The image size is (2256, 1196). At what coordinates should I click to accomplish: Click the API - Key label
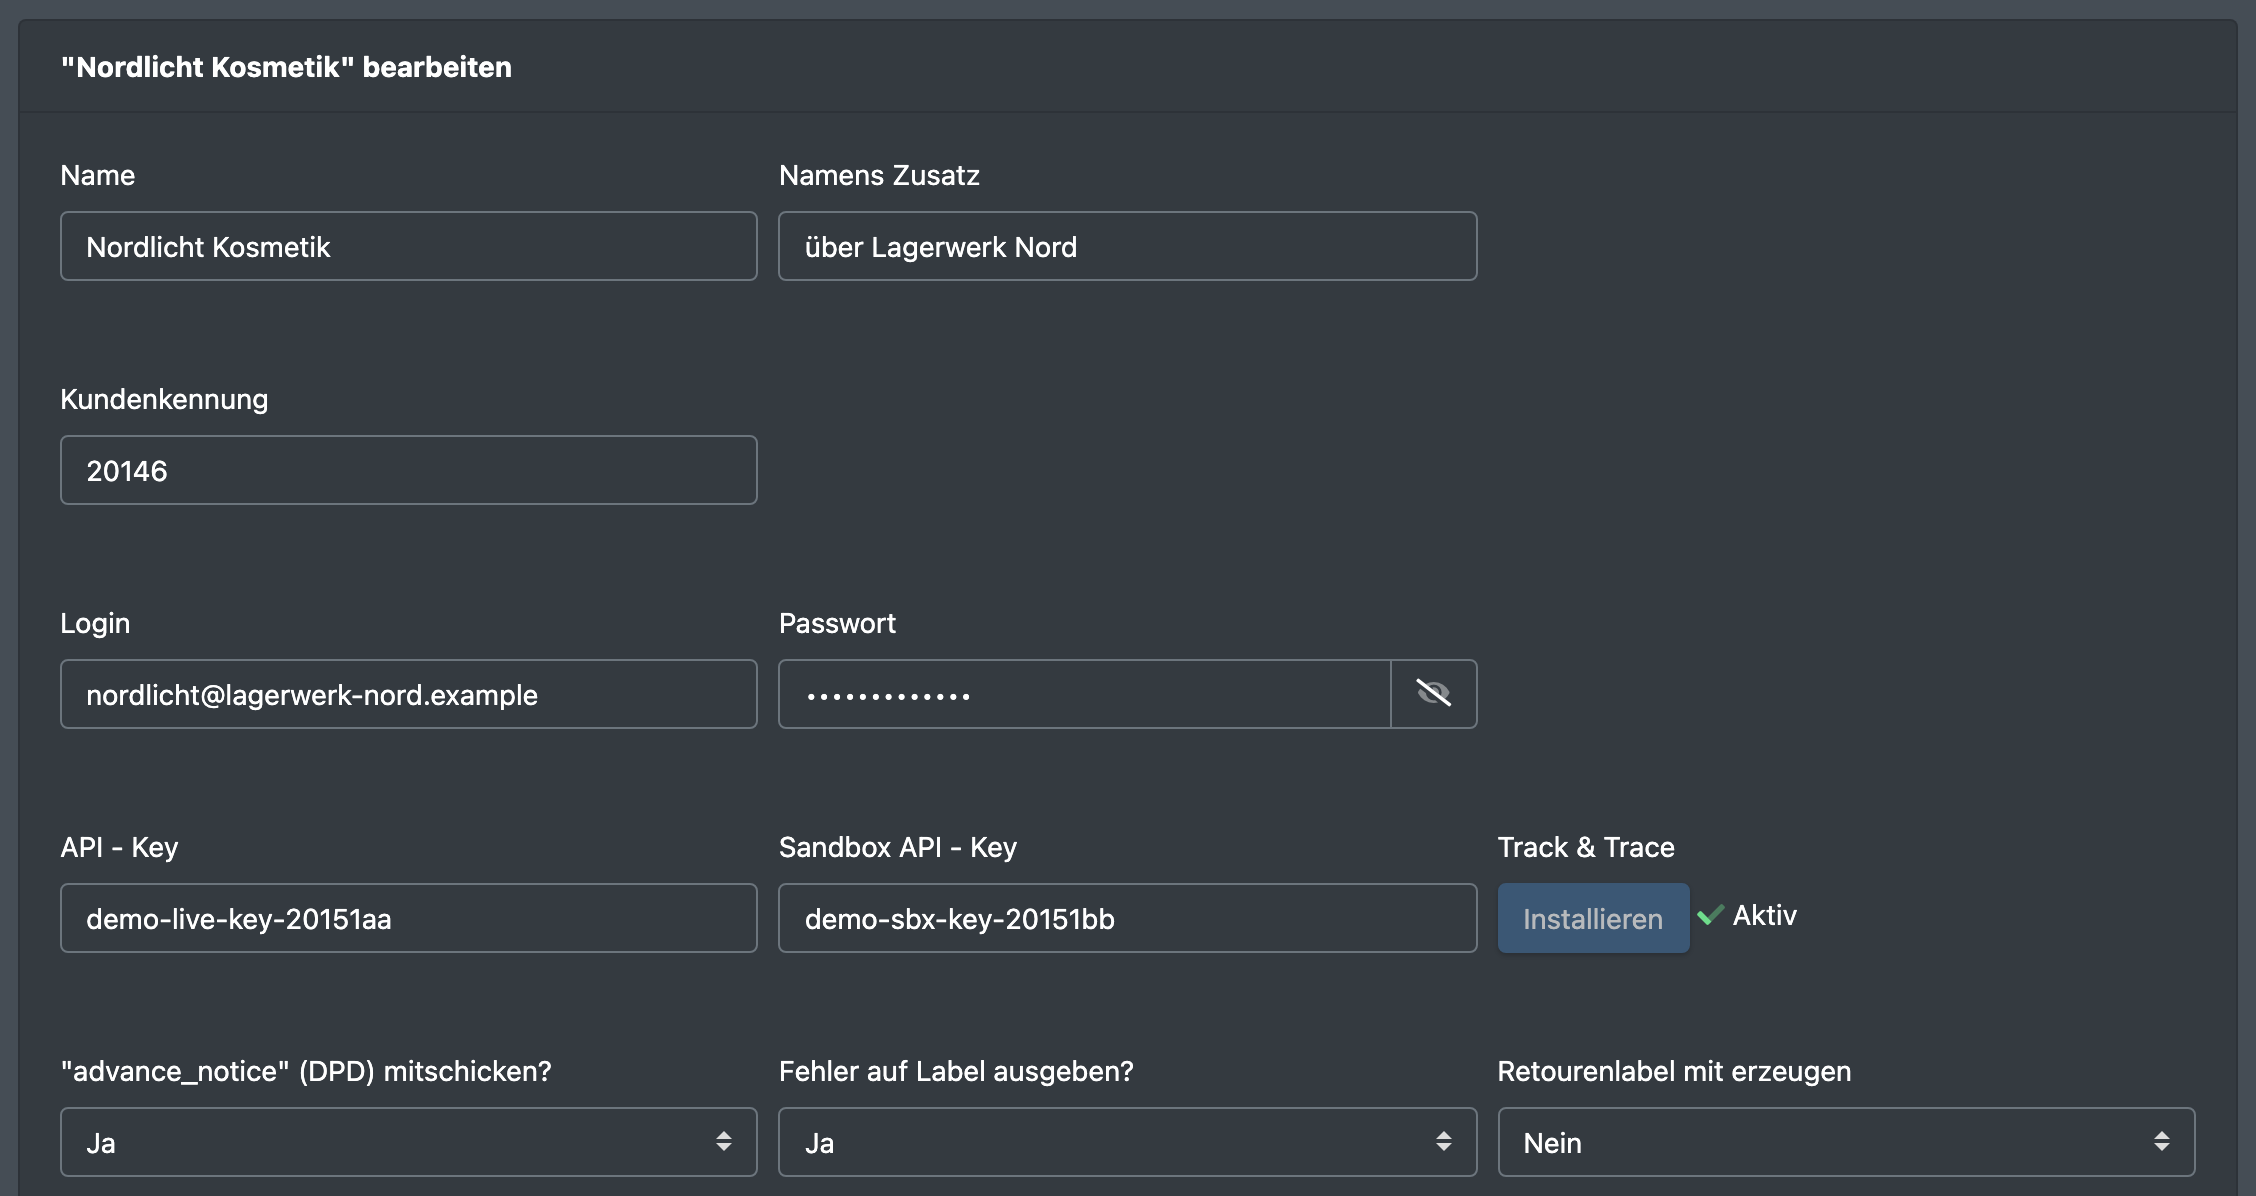[119, 847]
